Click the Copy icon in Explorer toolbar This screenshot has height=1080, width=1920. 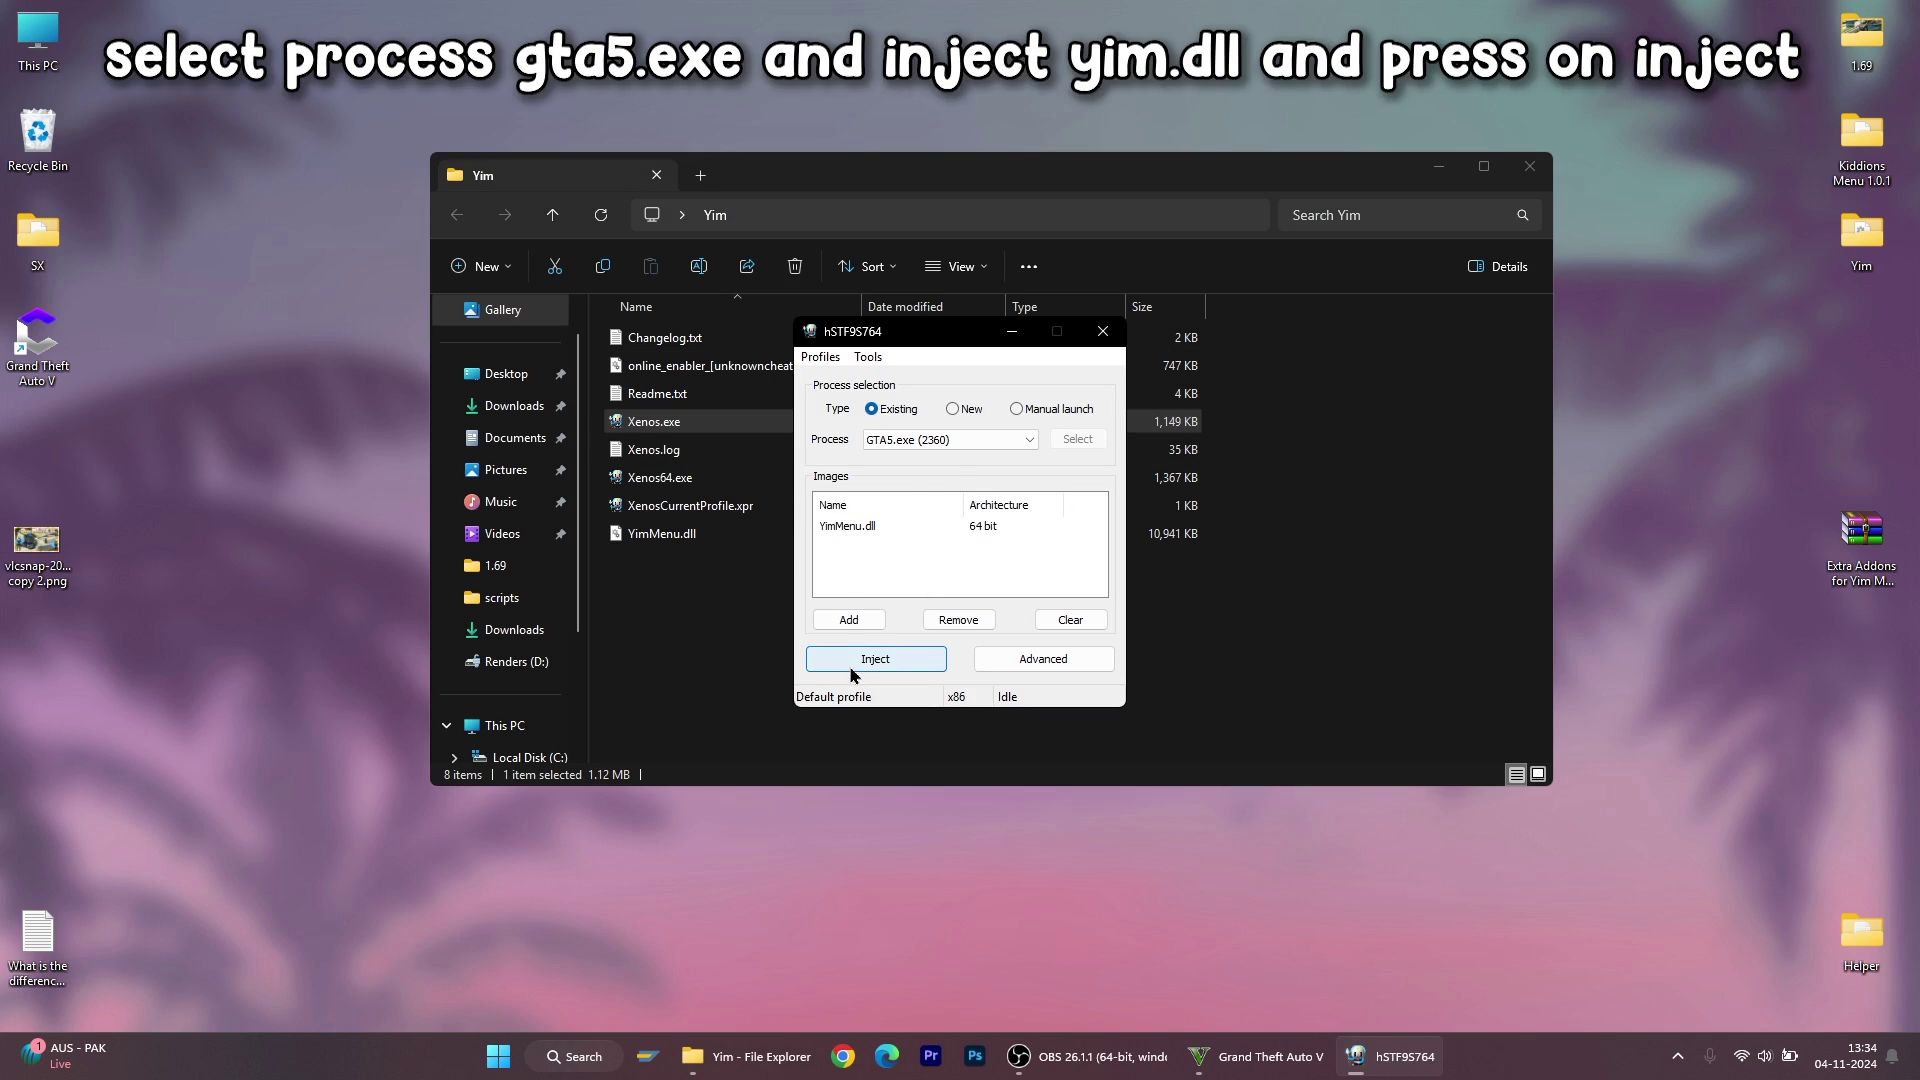[x=603, y=266]
